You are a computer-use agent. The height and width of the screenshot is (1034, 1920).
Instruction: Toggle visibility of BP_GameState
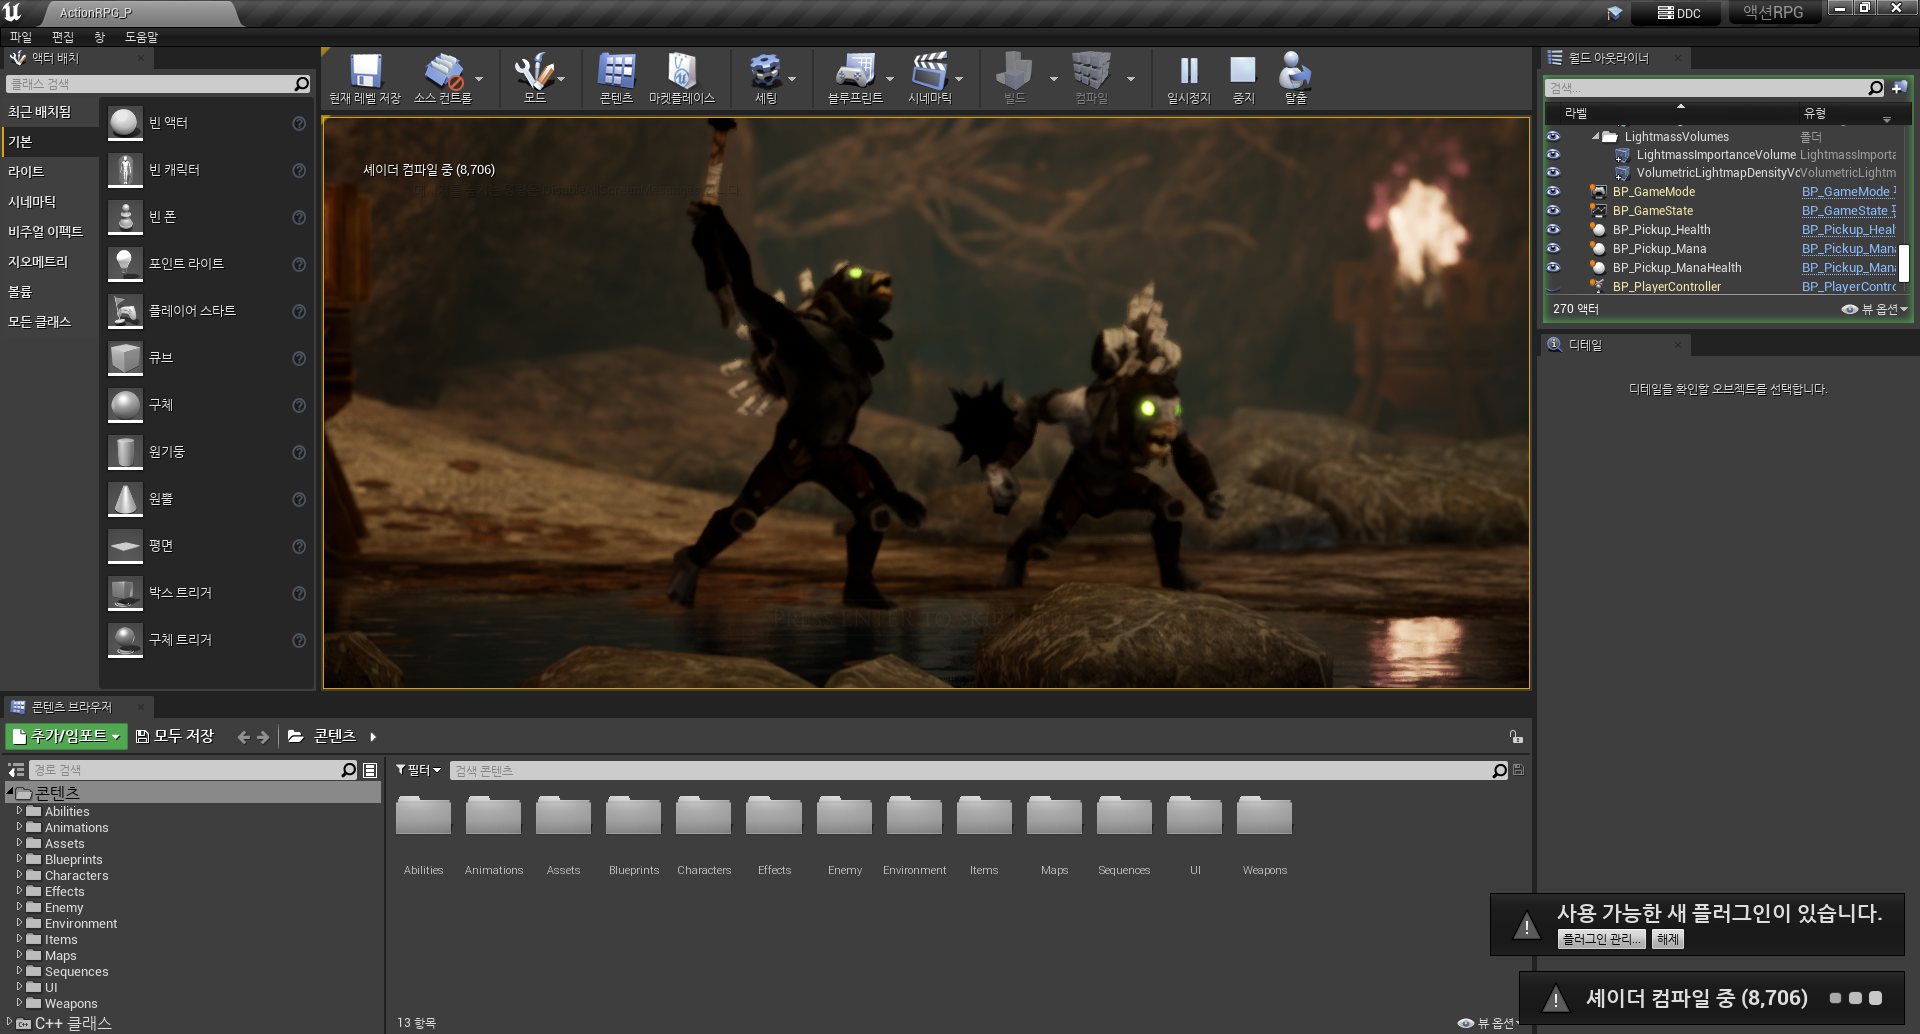pos(1553,210)
